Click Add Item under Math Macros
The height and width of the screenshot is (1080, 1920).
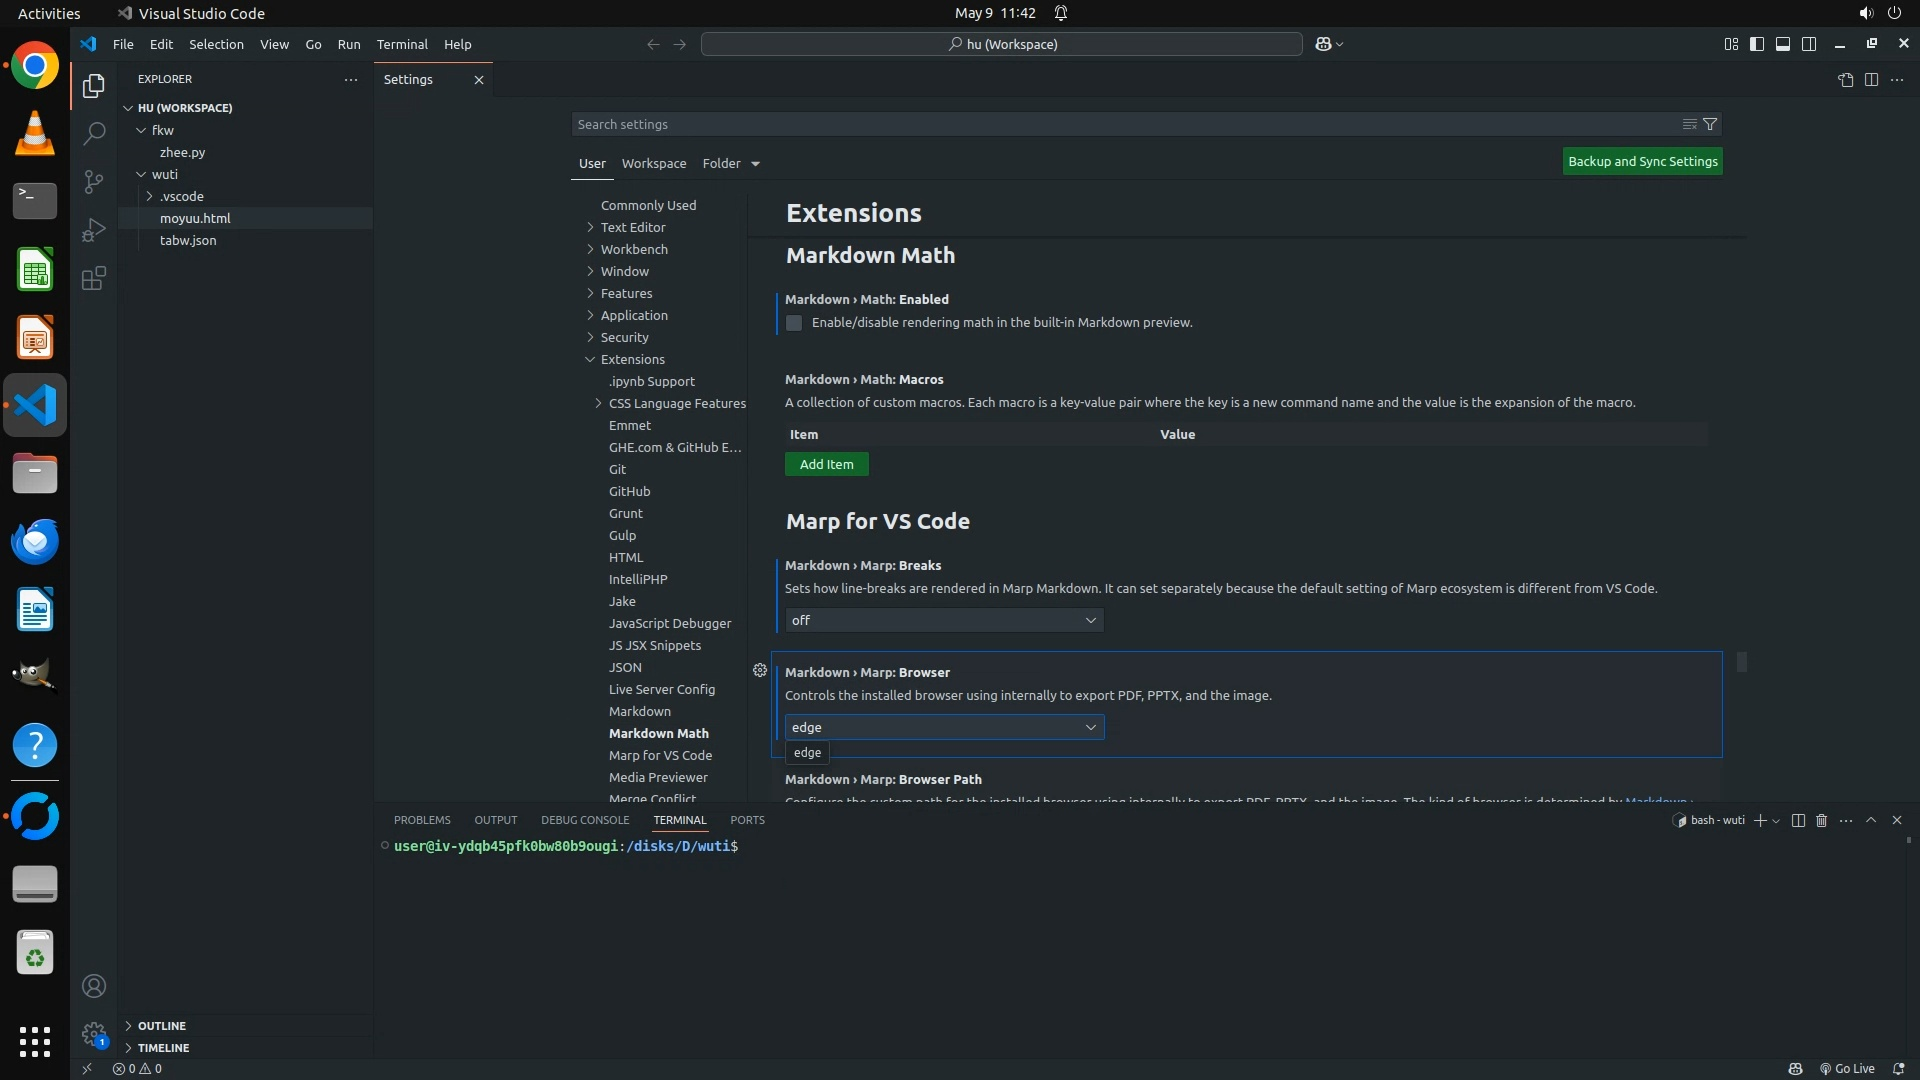coord(826,464)
